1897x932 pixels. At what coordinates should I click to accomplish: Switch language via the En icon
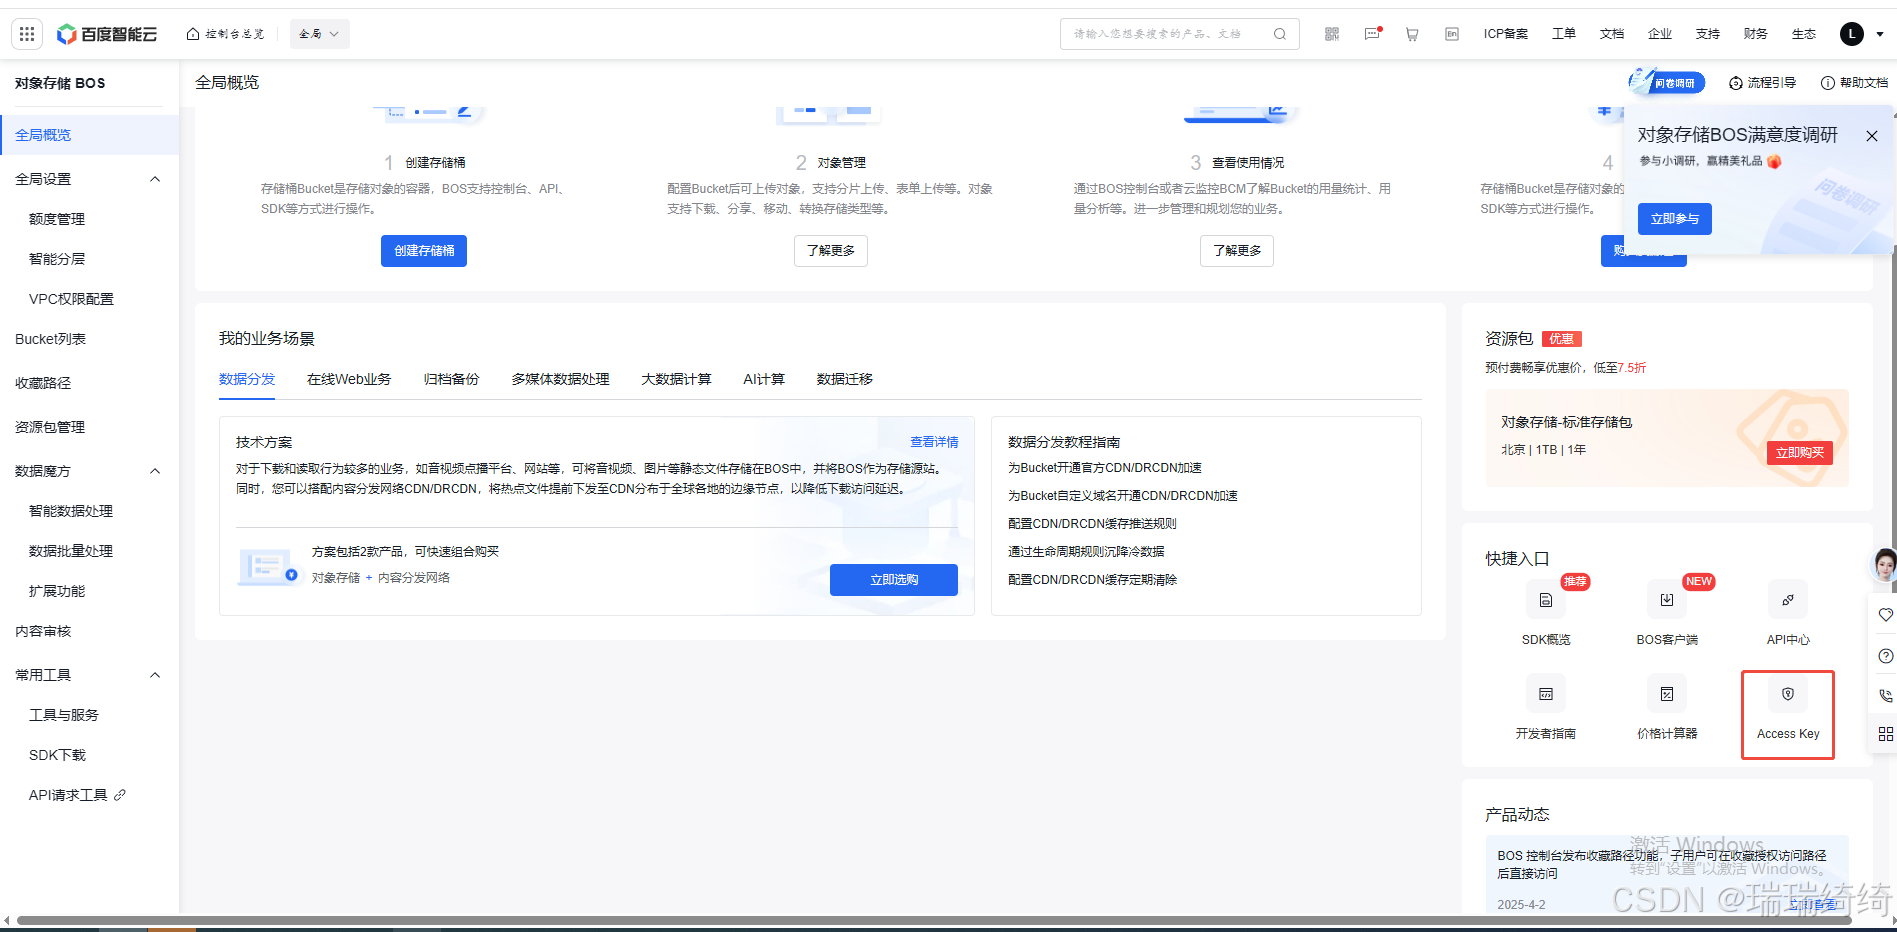coord(1452,33)
